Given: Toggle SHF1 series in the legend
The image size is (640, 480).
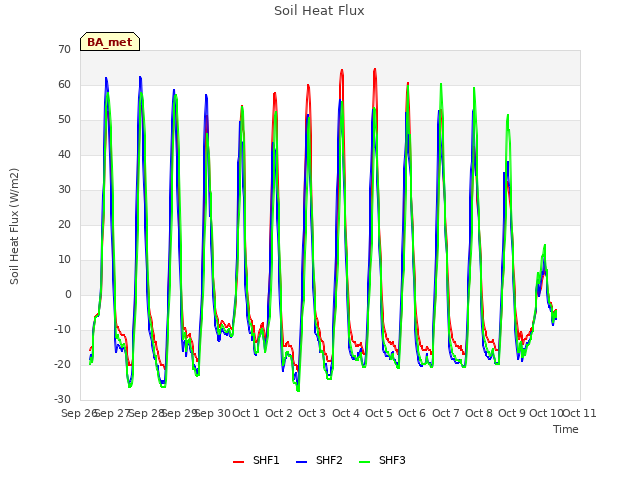Looking at the screenshot, I should click(x=256, y=460).
